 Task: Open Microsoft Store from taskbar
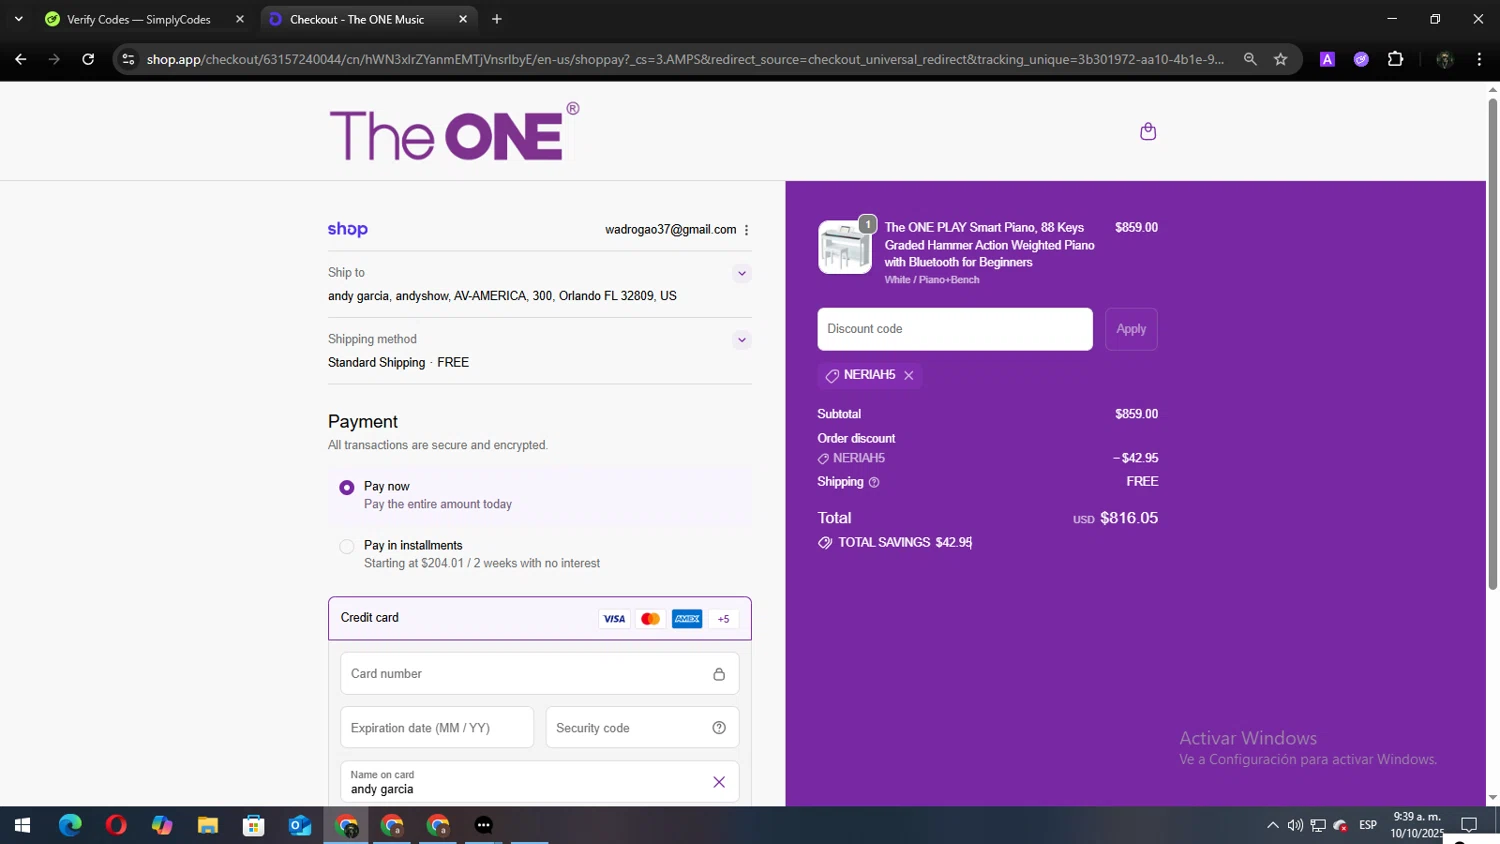point(254,825)
